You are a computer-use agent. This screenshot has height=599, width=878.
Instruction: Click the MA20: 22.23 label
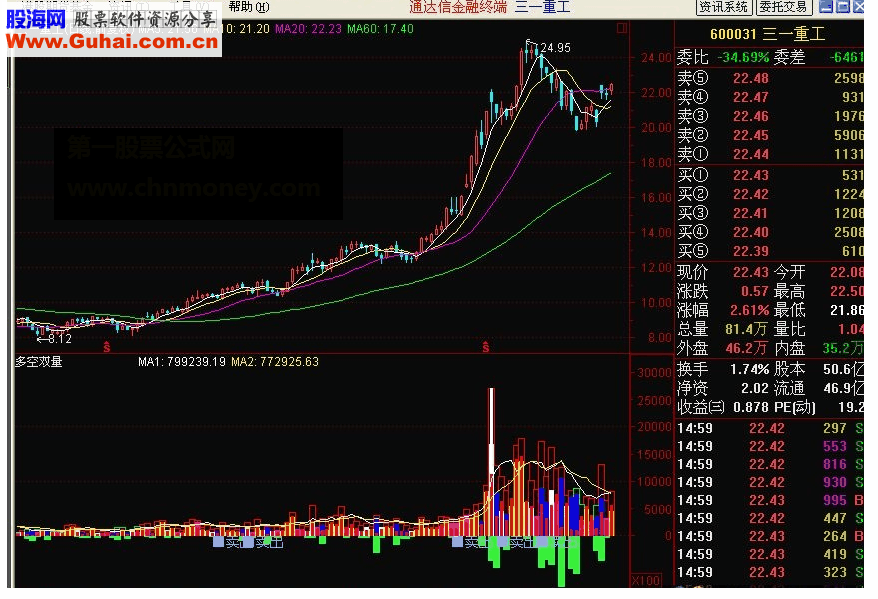click(308, 29)
